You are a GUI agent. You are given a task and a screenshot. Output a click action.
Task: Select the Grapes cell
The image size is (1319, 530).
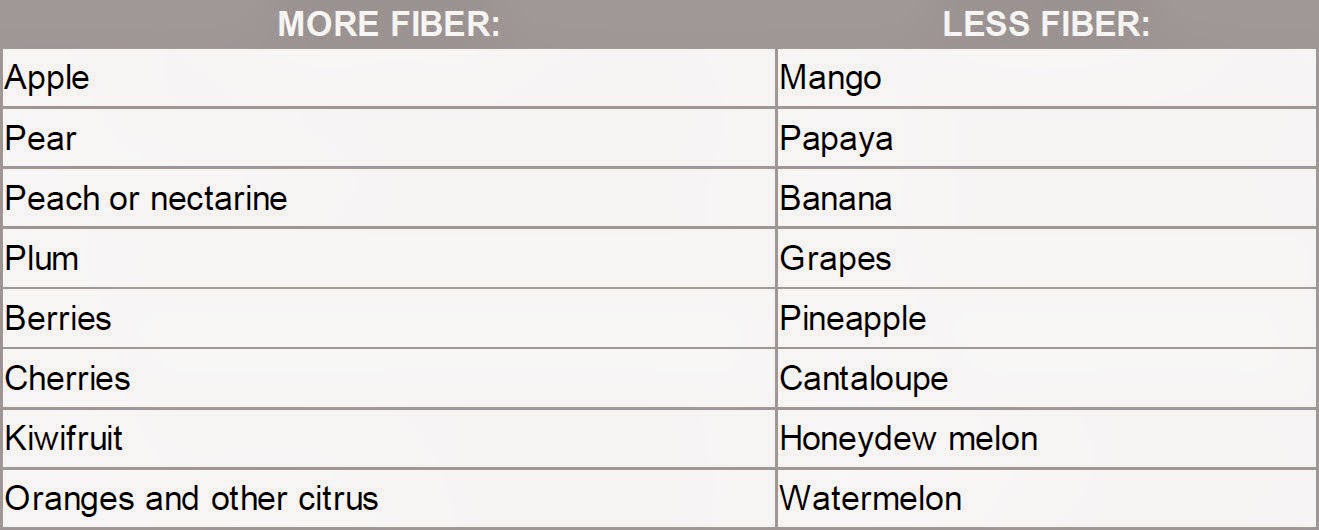[x=1047, y=257]
